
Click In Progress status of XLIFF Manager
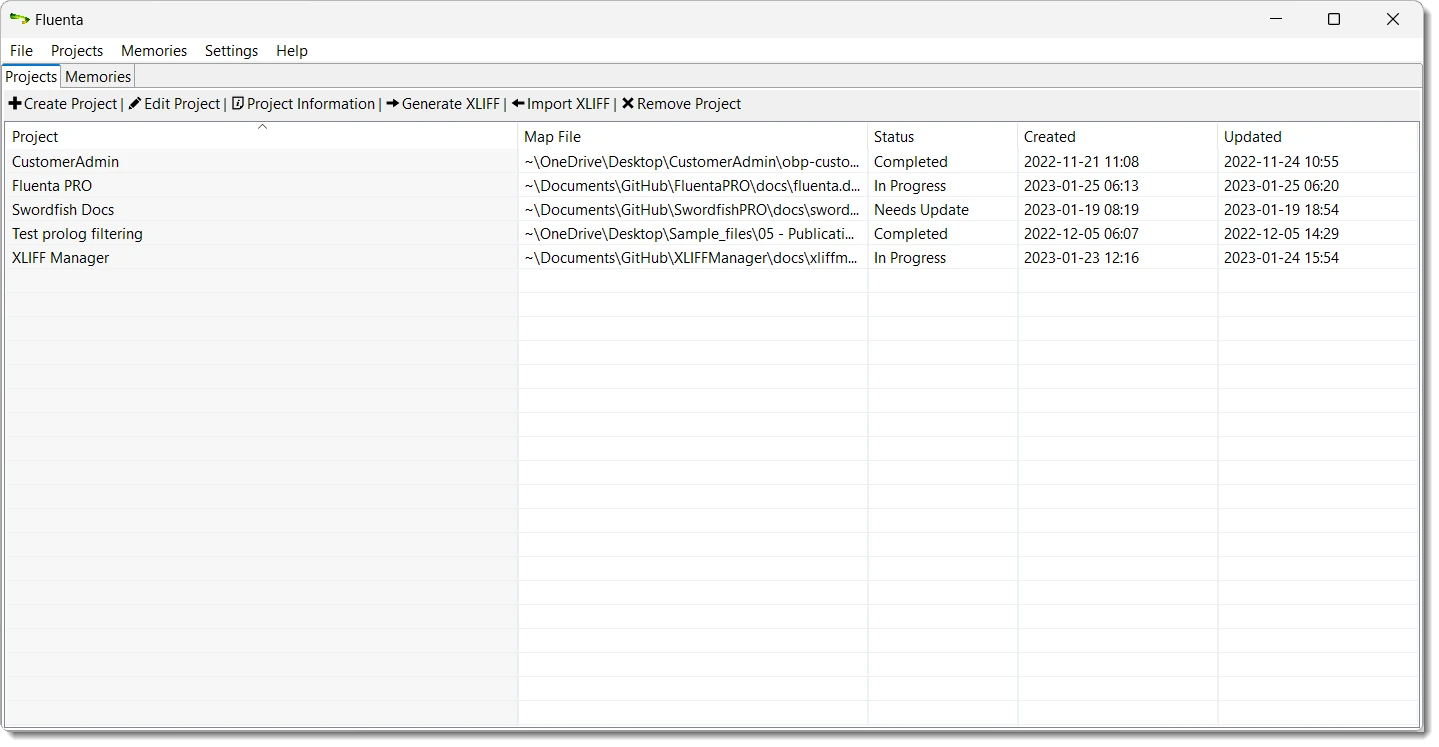(909, 258)
